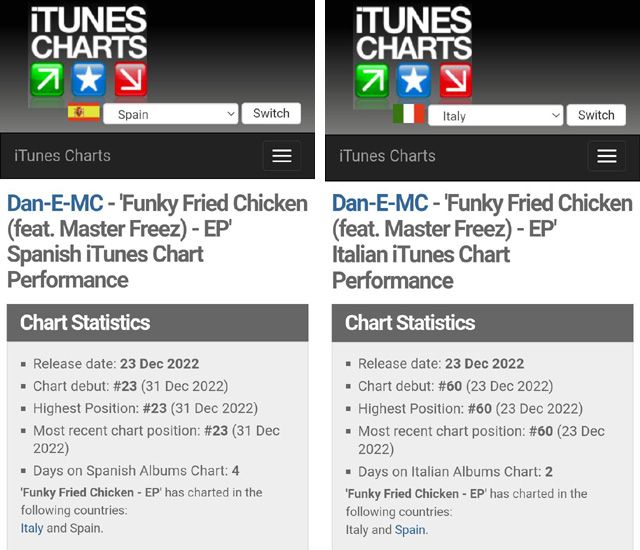640x550 pixels.
Task: Open the Italy country dropdown
Action: coord(496,115)
